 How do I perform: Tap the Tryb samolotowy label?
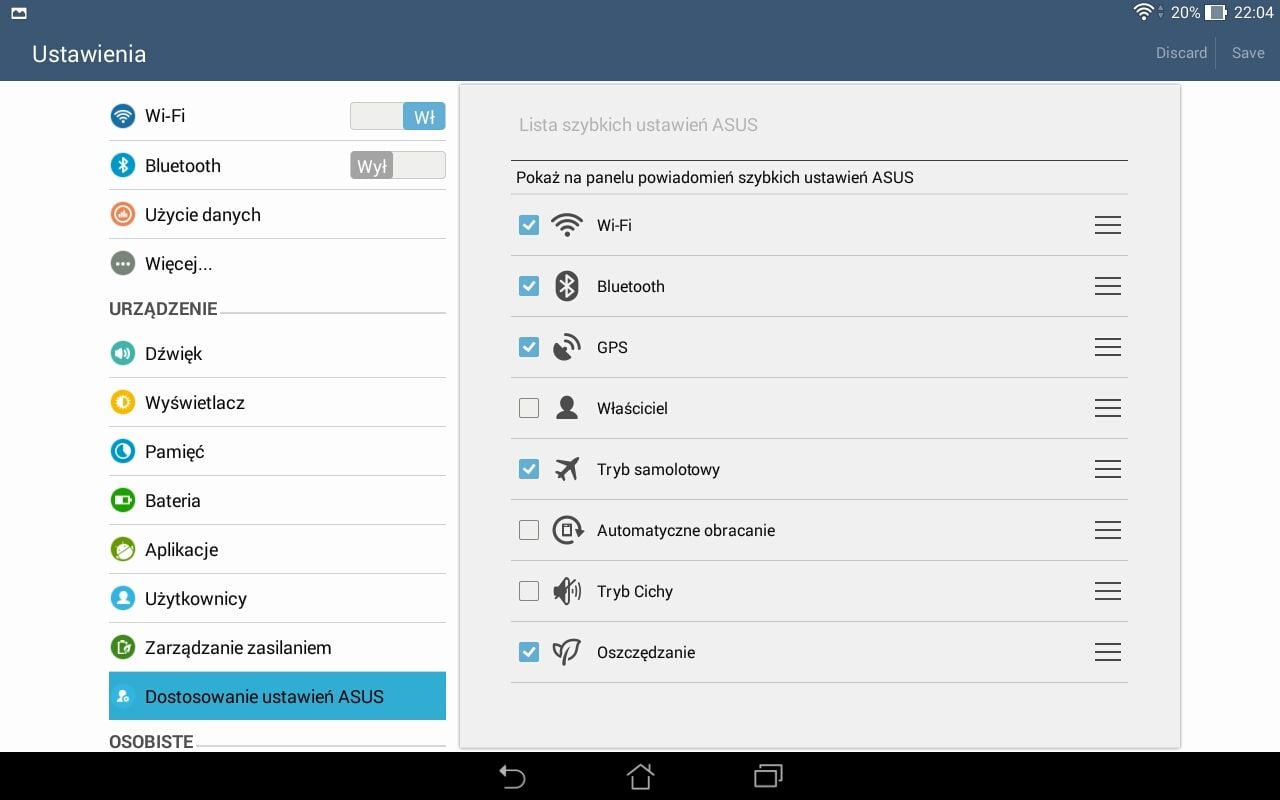click(x=658, y=469)
